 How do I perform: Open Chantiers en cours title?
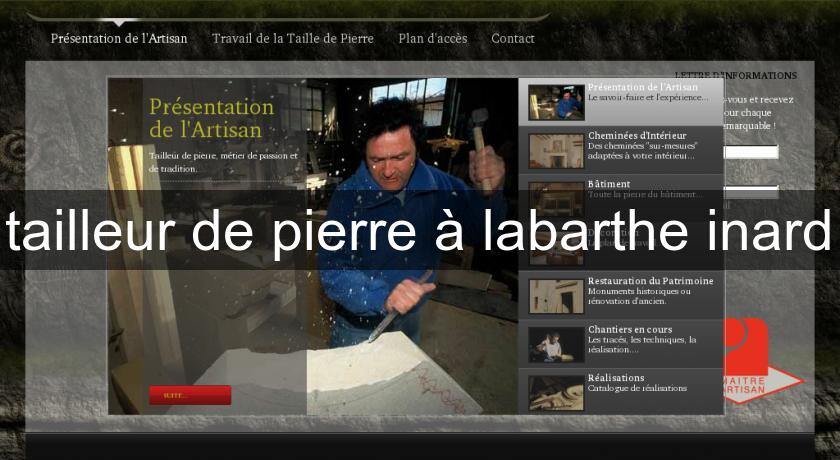tap(630, 329)
